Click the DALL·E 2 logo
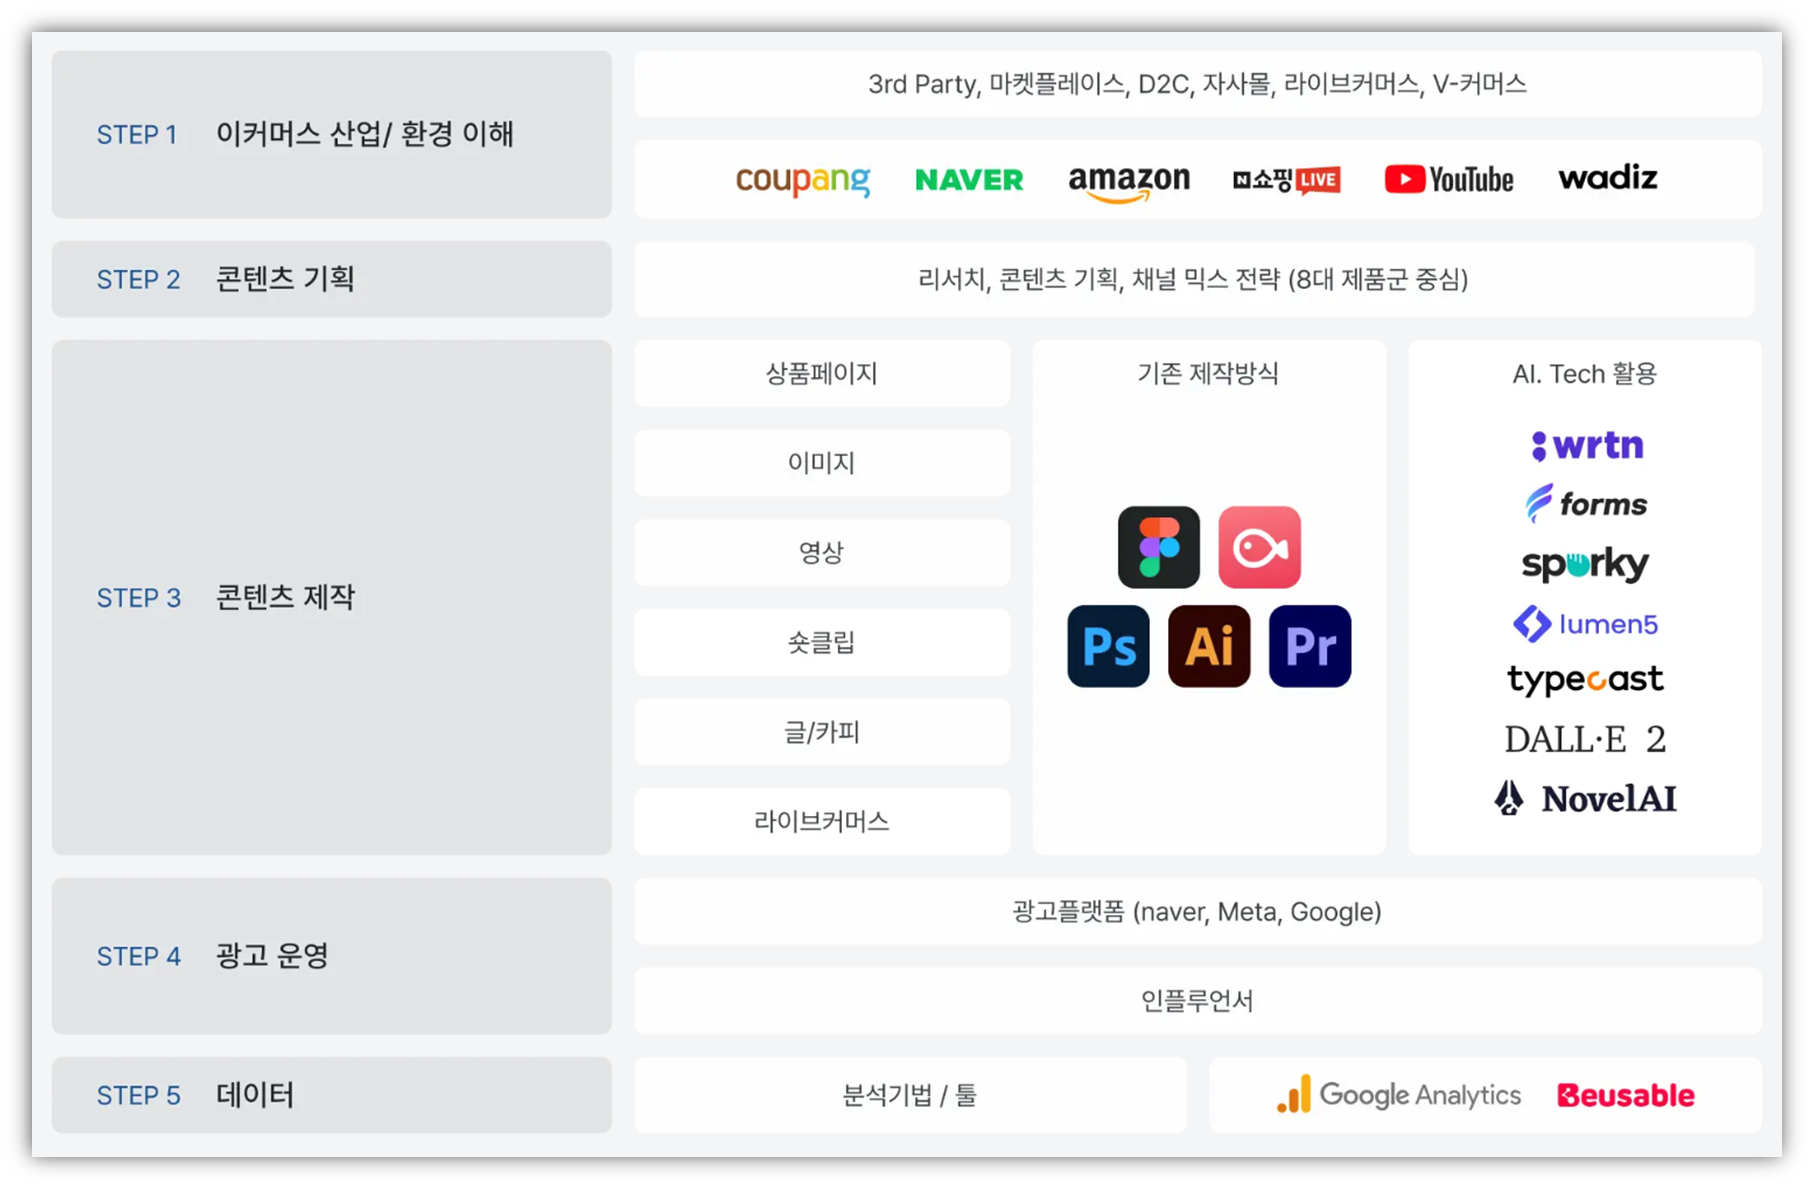1814x1189 pixels. coord(1585,740)
